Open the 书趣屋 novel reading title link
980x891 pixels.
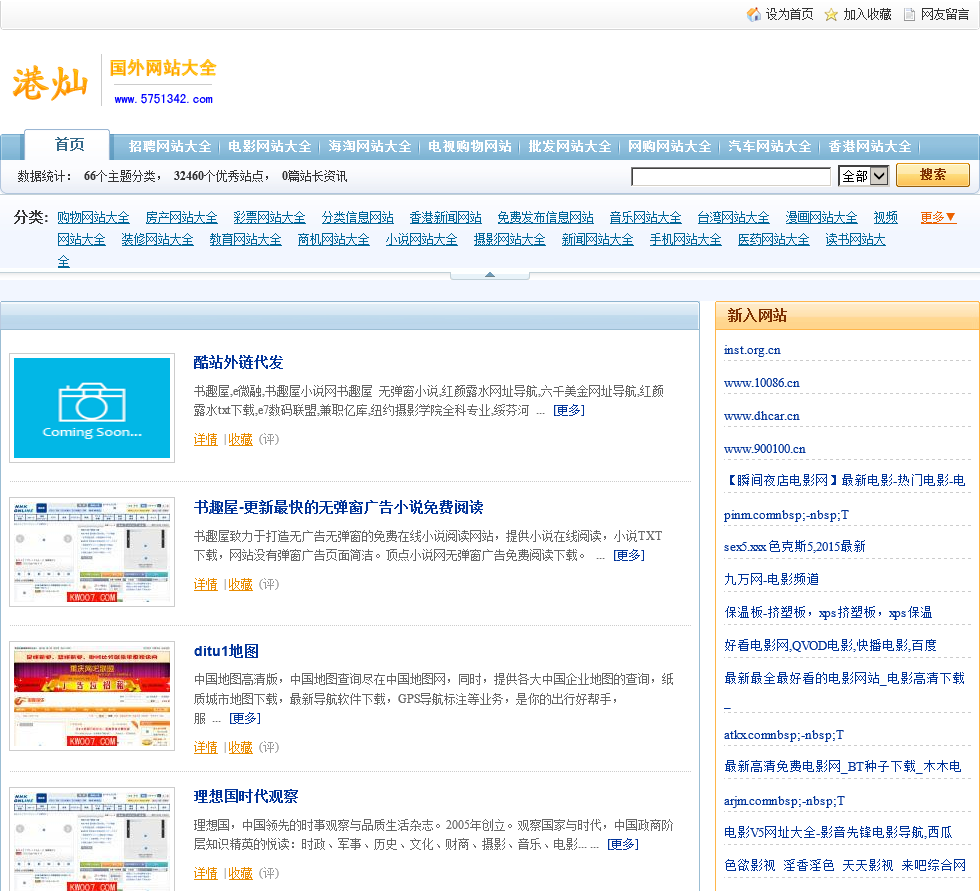click(x=338, y=507)
